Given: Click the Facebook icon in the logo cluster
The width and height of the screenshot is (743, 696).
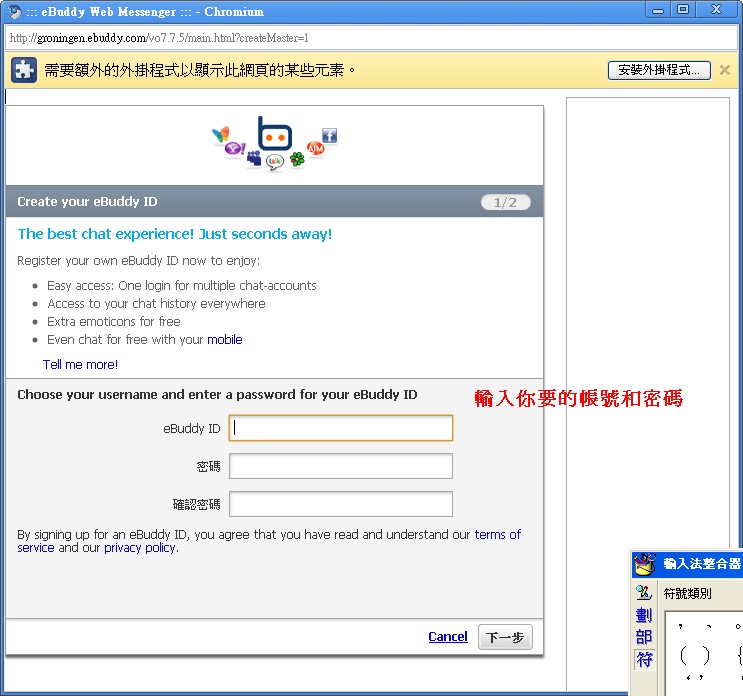Looking at the screenshot, I should 329,136.
